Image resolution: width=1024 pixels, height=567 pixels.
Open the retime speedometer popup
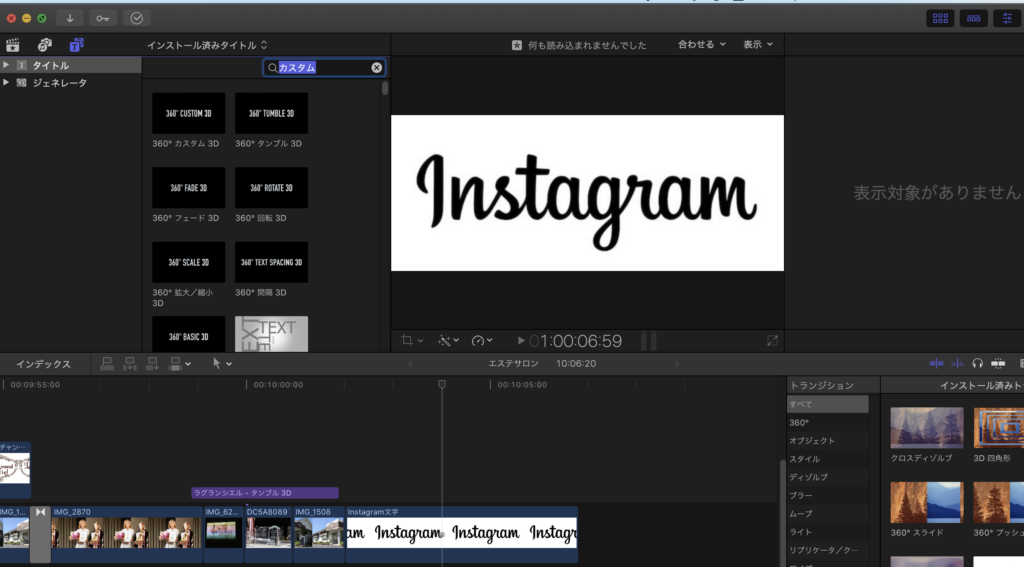(482, 340)
